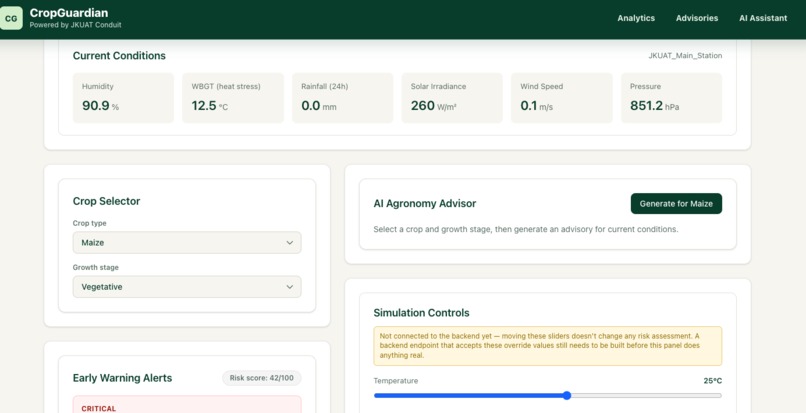The height and width of the screenshot is (413, 806).
Task: Click the 'Select a crop and growth stage' hint
Action: pyautogui.click(x=526, y=229)
